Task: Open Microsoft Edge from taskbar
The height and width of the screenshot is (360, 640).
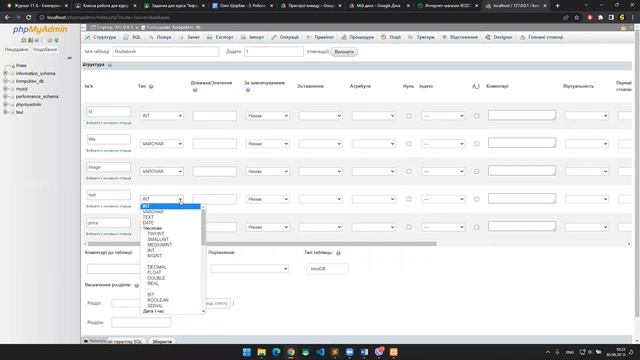Action: coord(276,352)
